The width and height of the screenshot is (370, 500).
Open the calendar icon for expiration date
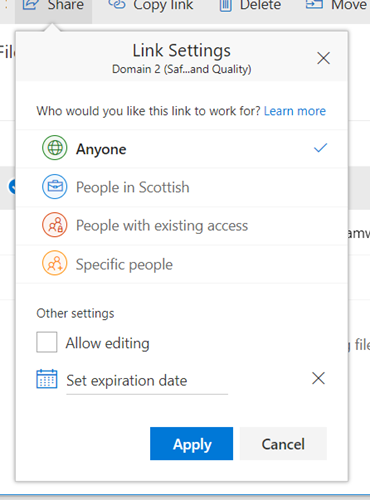coord(47,379)
